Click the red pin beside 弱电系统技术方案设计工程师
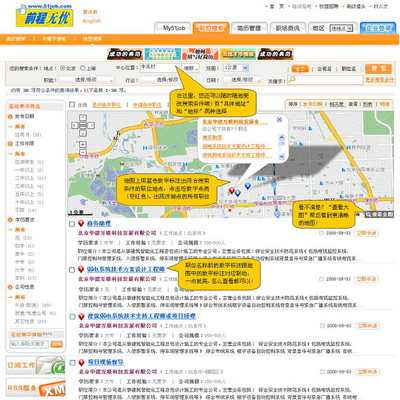The height and width of the screenshot is (400, 400). tap(81, 269)
